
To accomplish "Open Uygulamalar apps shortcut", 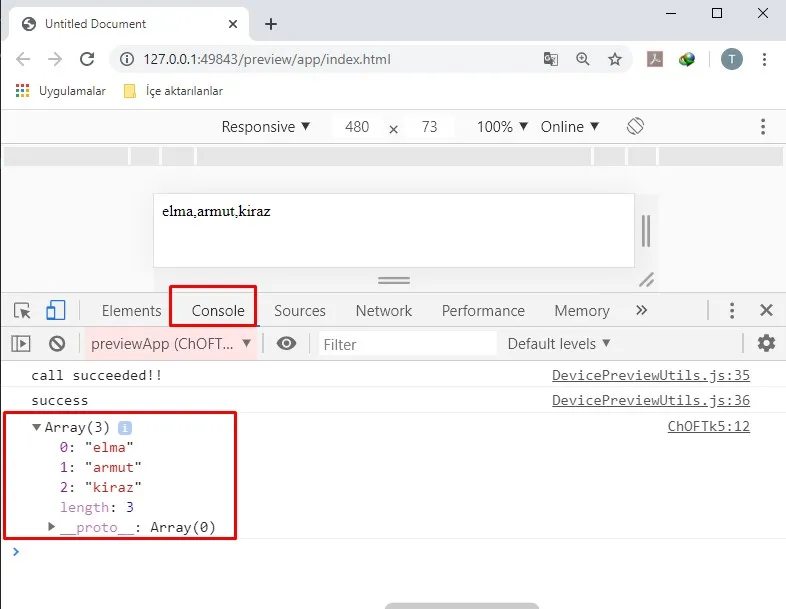I will pyautogui.click(x=61, y=91).
